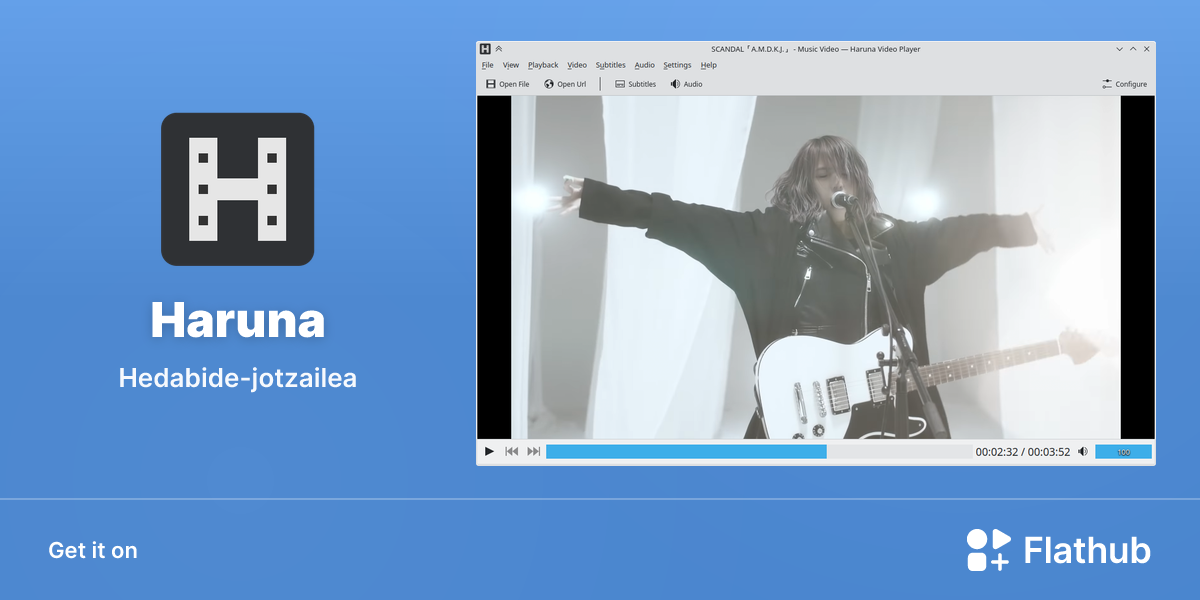The image size is (1200, 600).
Task: Click Audio toolbar button with speaker icon
Action: 687,84
